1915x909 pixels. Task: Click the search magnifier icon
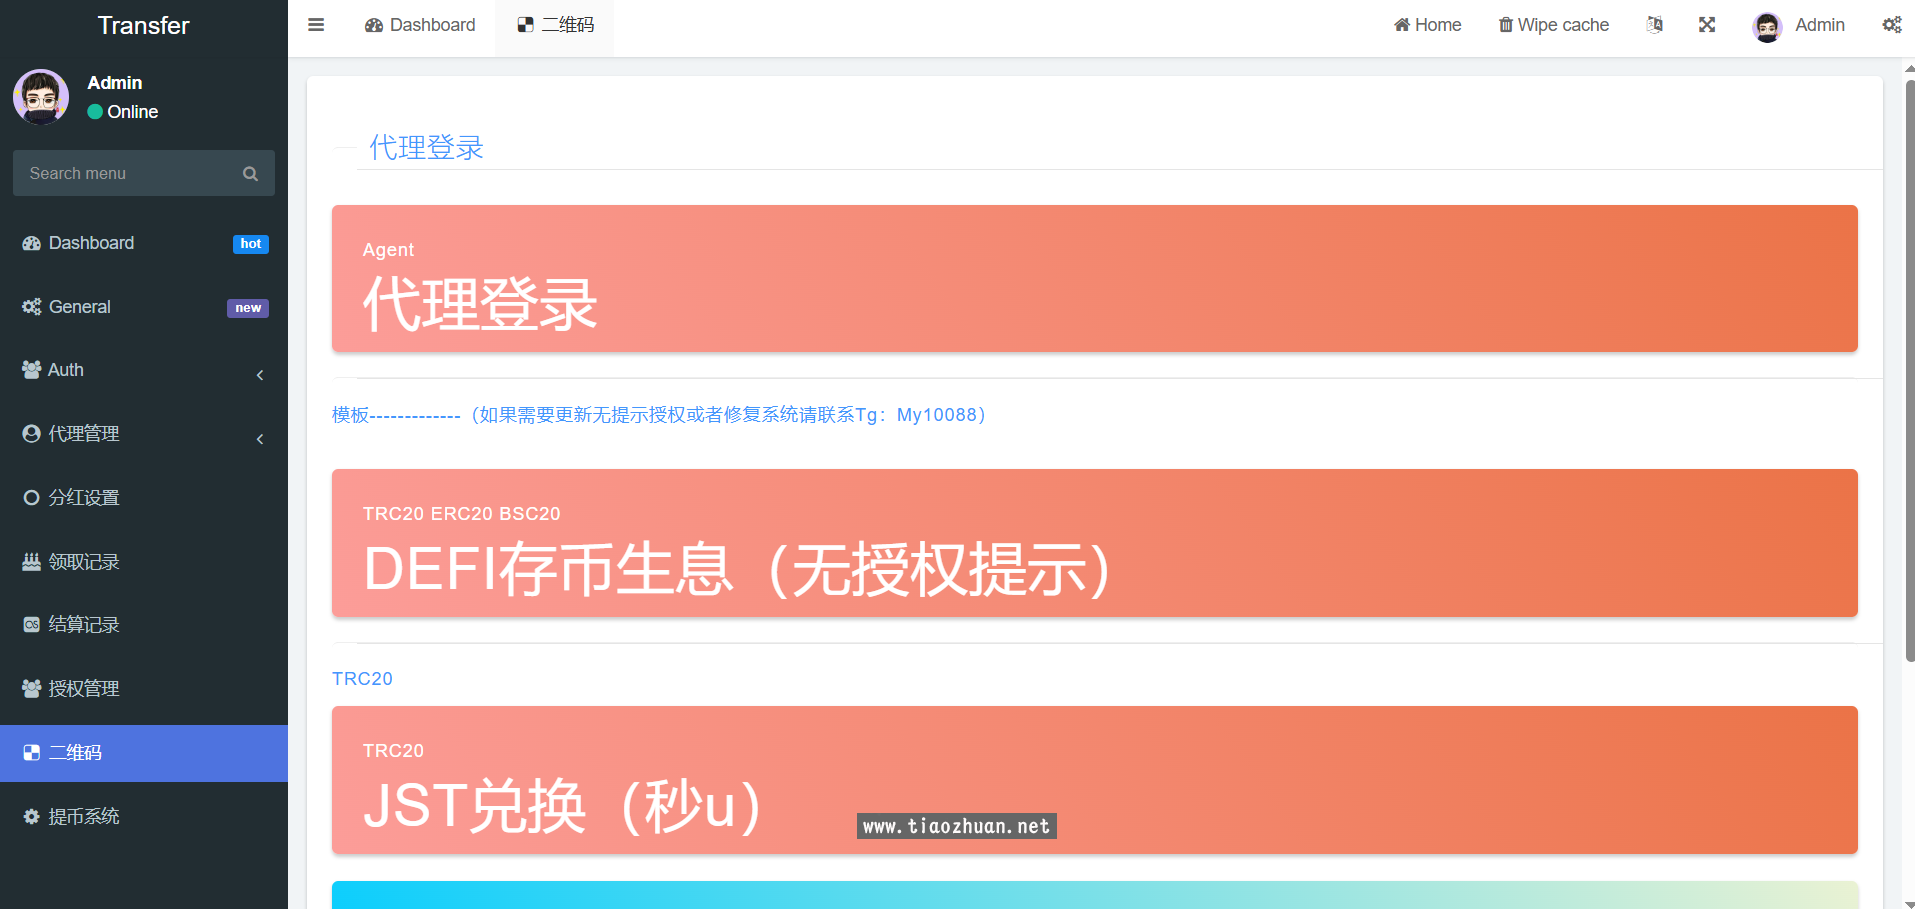click(250, 174)
